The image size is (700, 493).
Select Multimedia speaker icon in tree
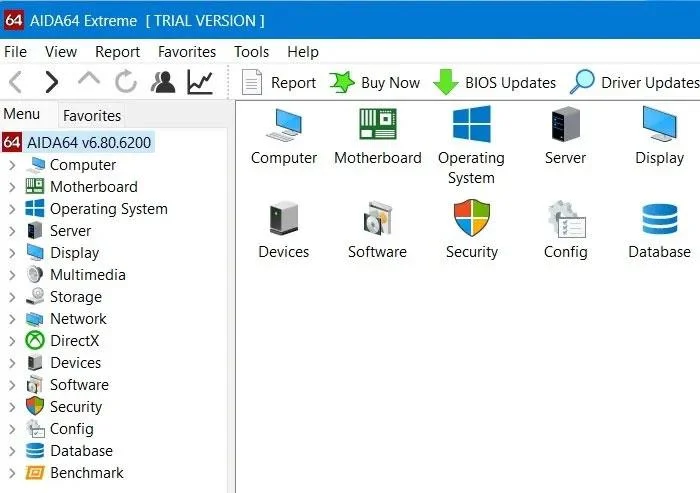tap(35, 275)
